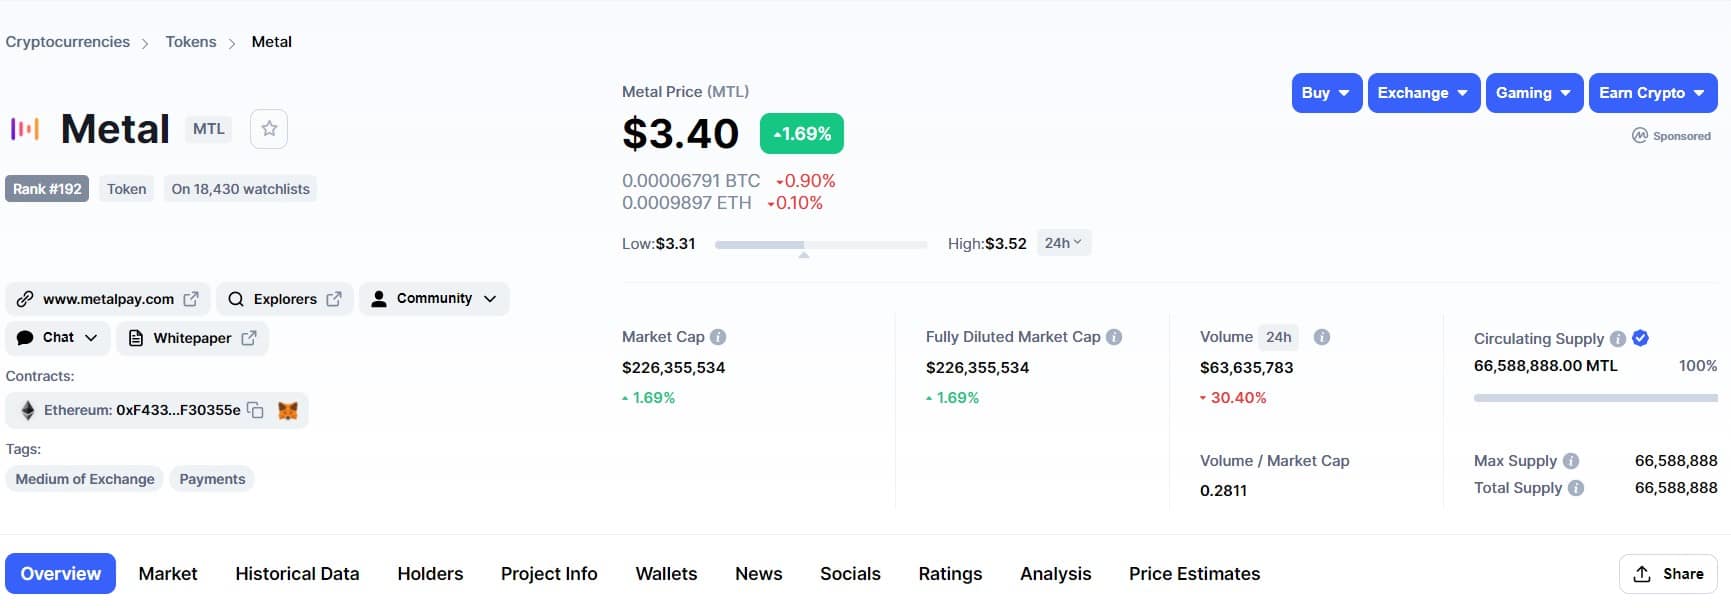Select the Overview tab

[60, 574]
